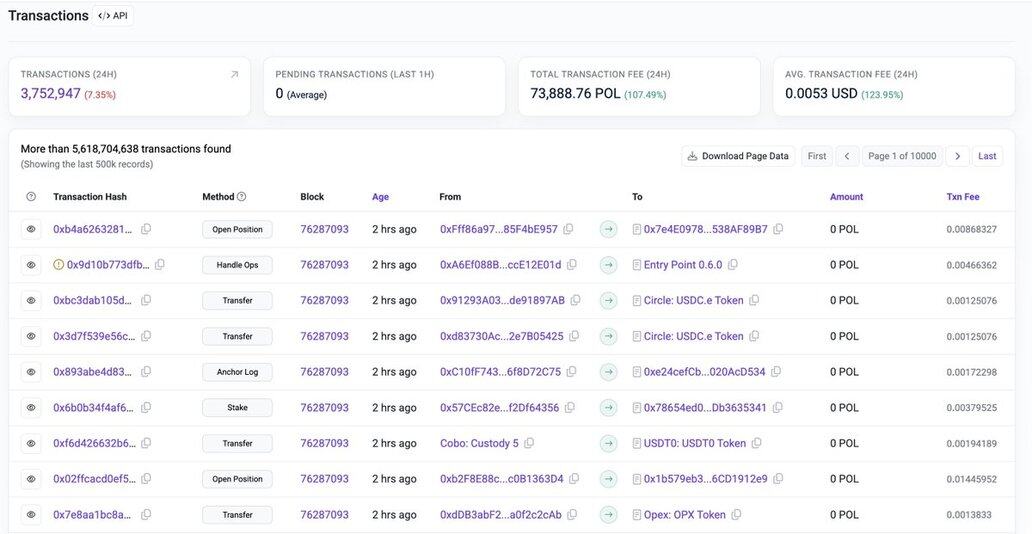Preview transaction 0x6b0b34f4af6 with eye icon
1032x534 pixels.
(x=31, y=408)
